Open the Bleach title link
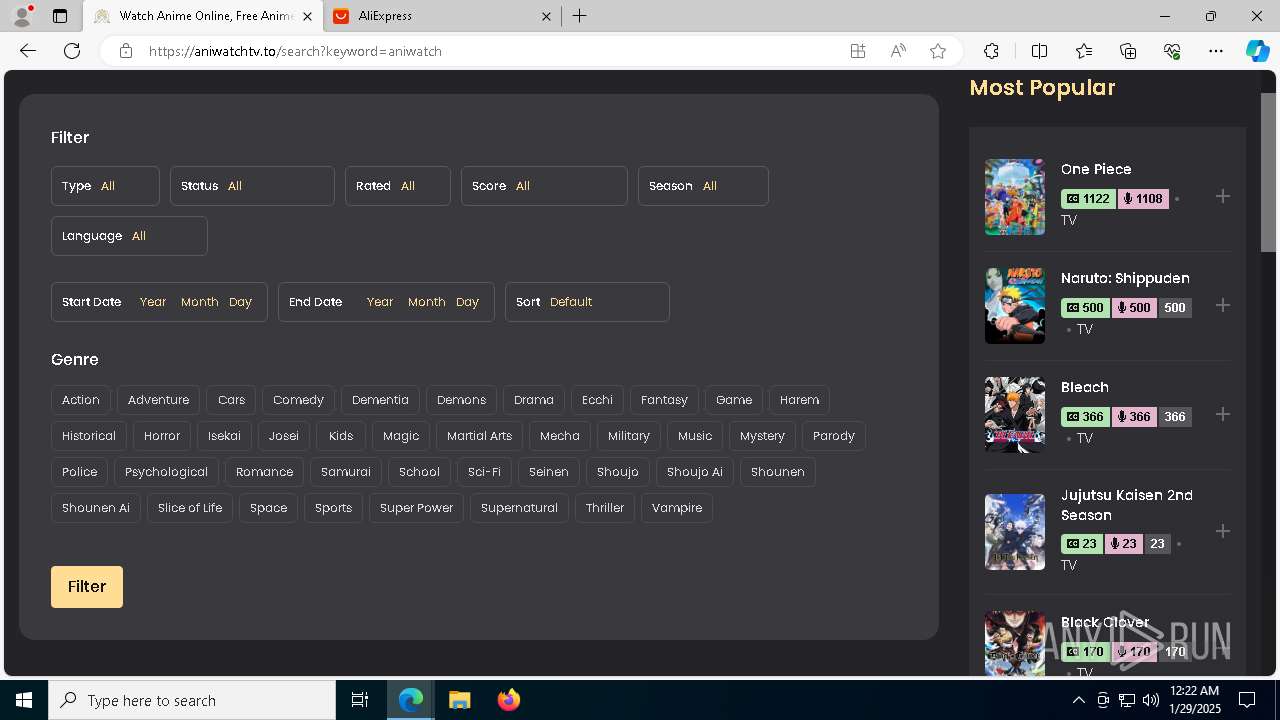 [x=1085, y=387]
